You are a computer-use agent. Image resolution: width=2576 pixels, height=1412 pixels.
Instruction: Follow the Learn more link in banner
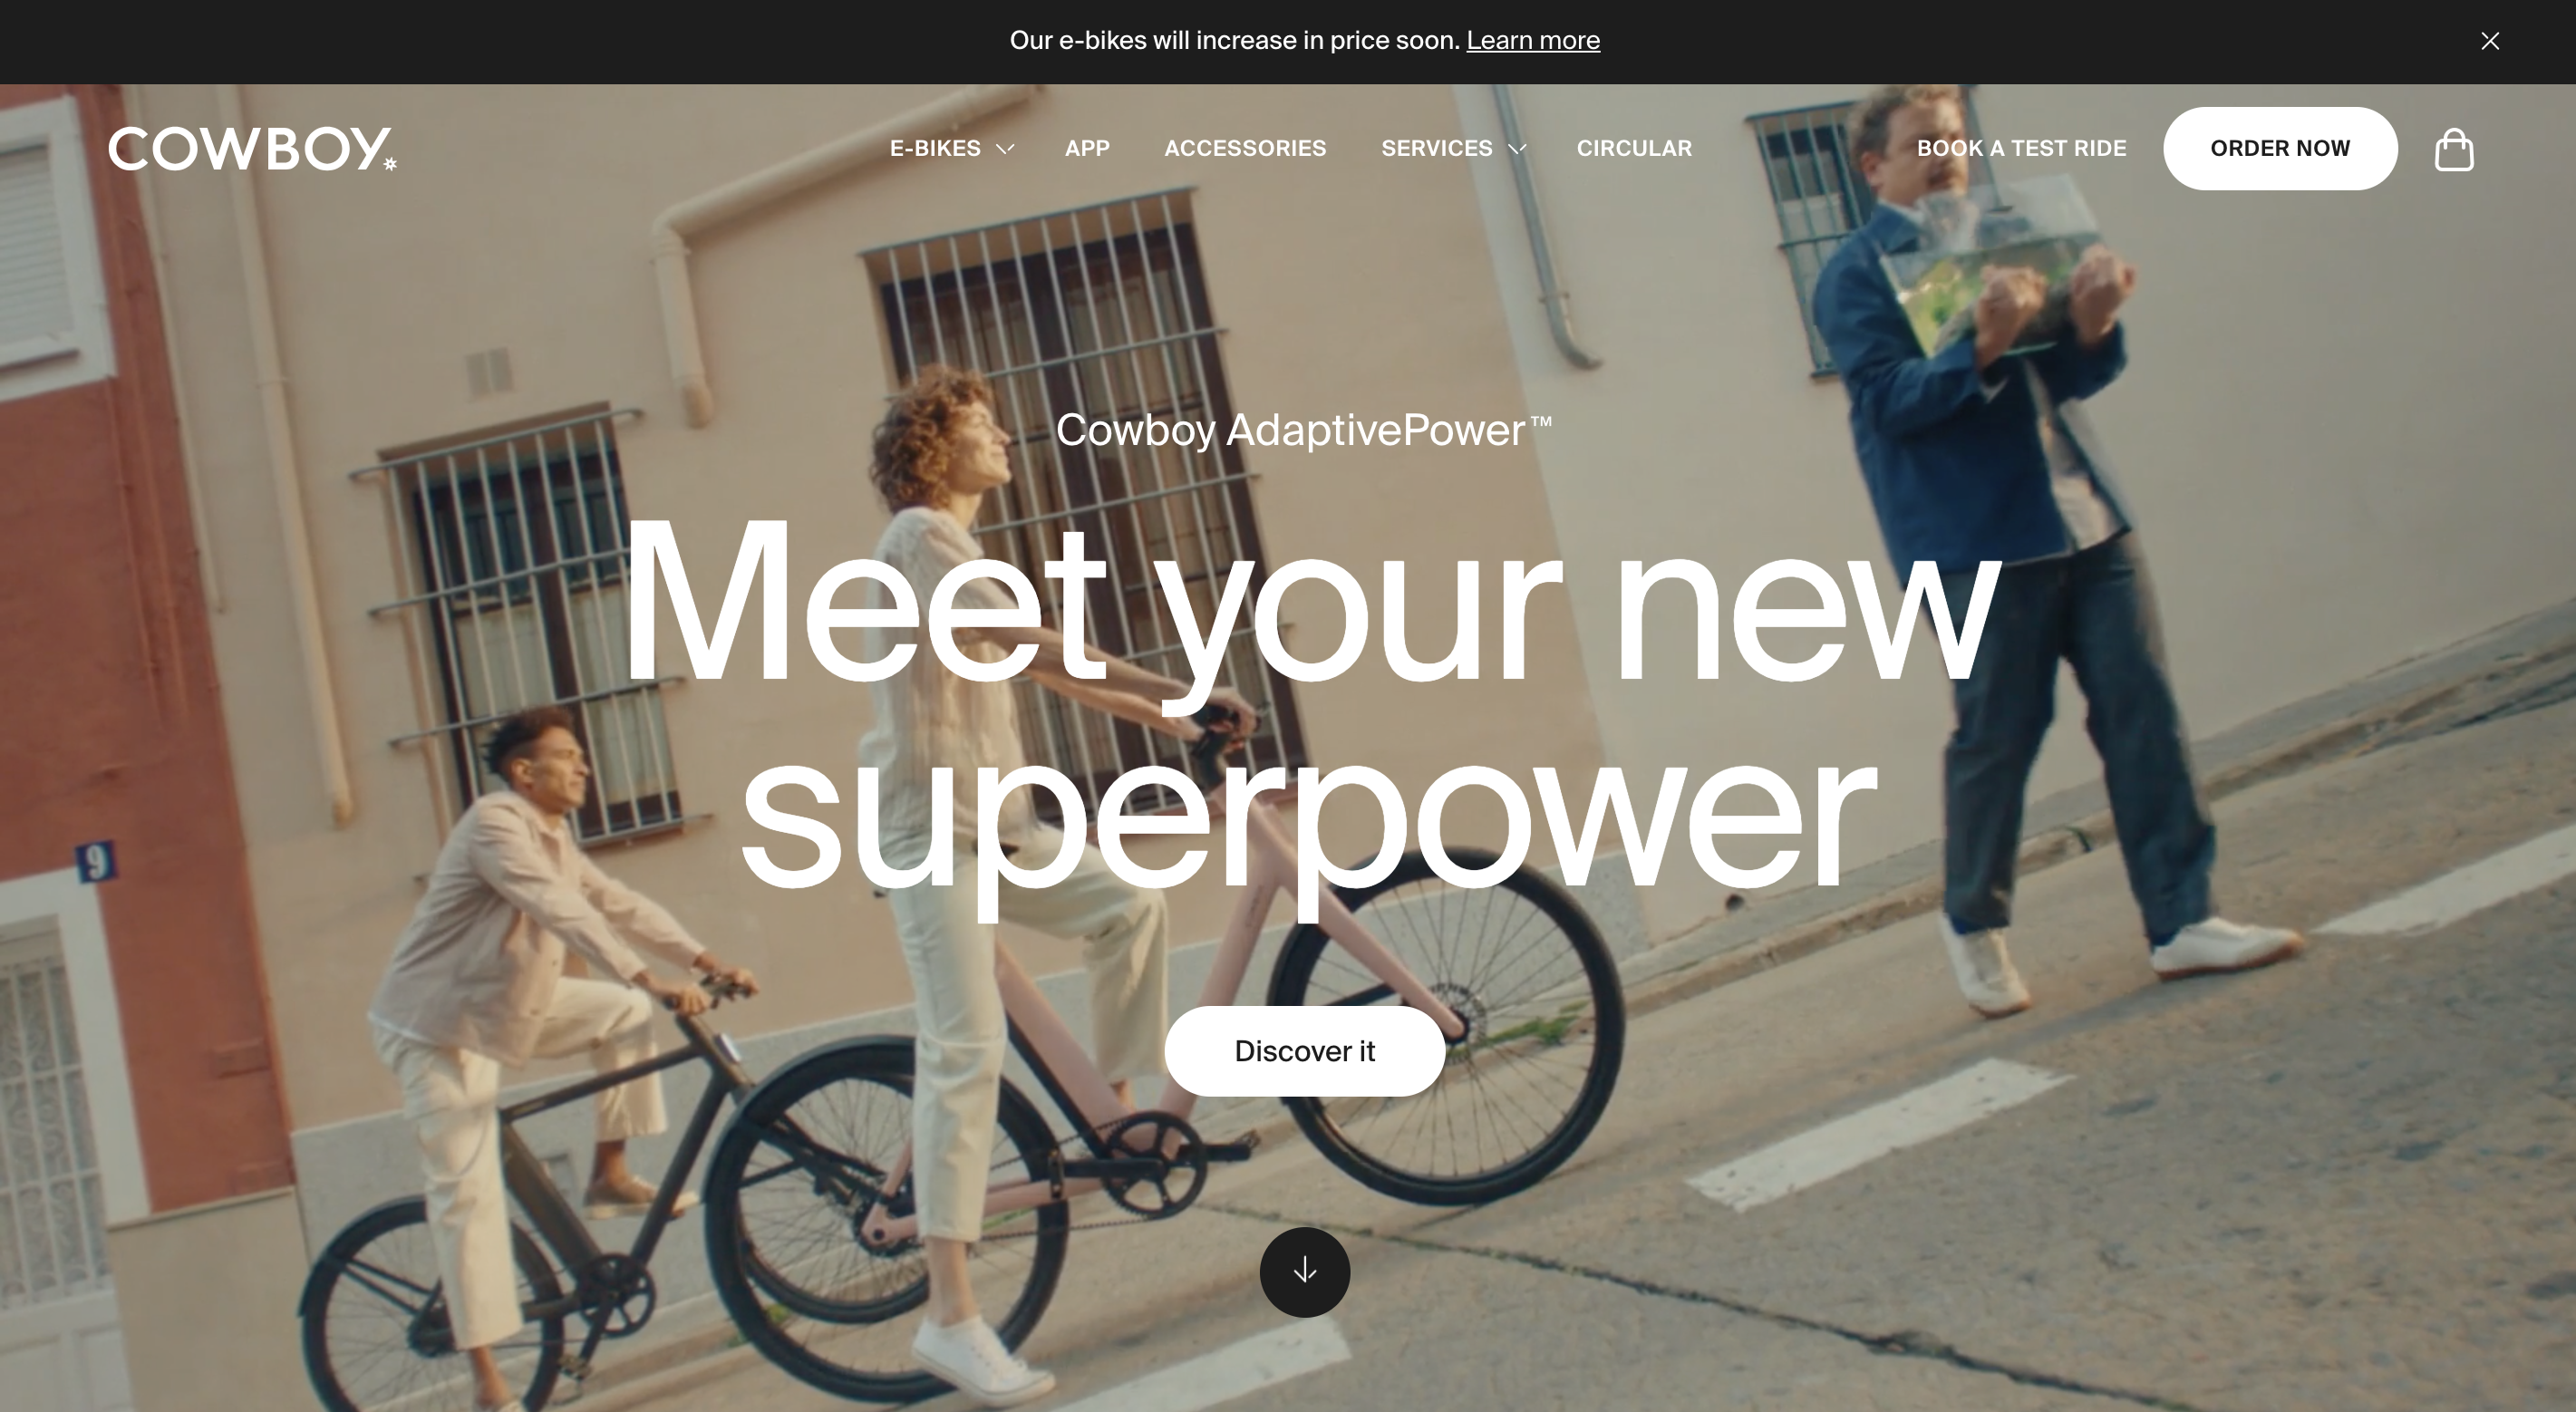1533,41
